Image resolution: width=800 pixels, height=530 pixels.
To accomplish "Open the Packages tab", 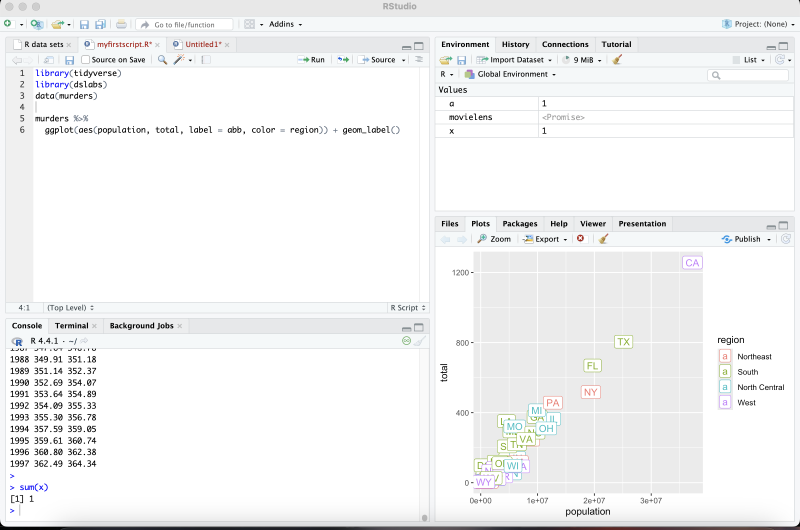I will pos(519,224).
